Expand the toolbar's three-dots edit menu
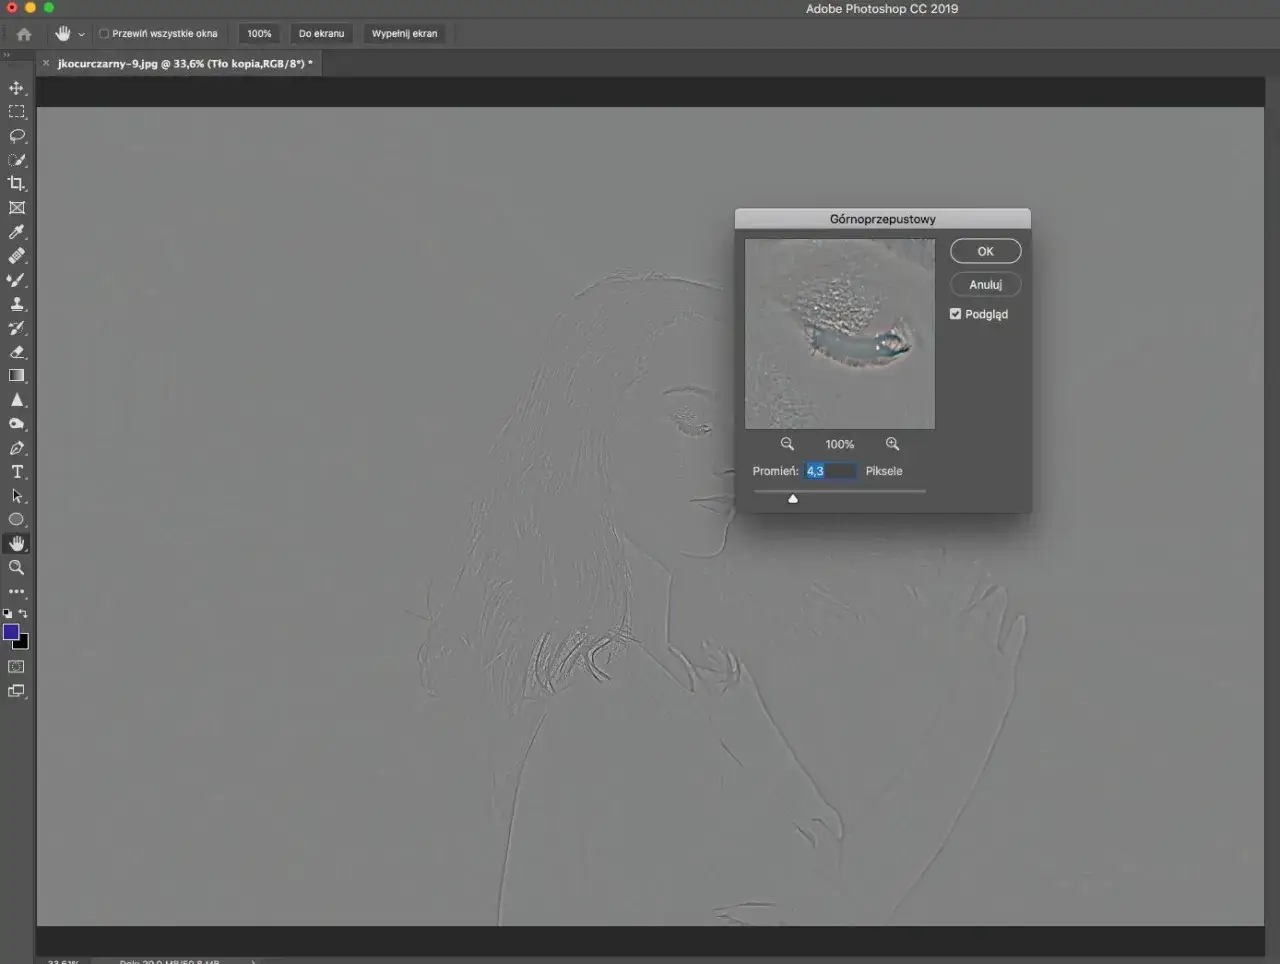 click(17, 592)
